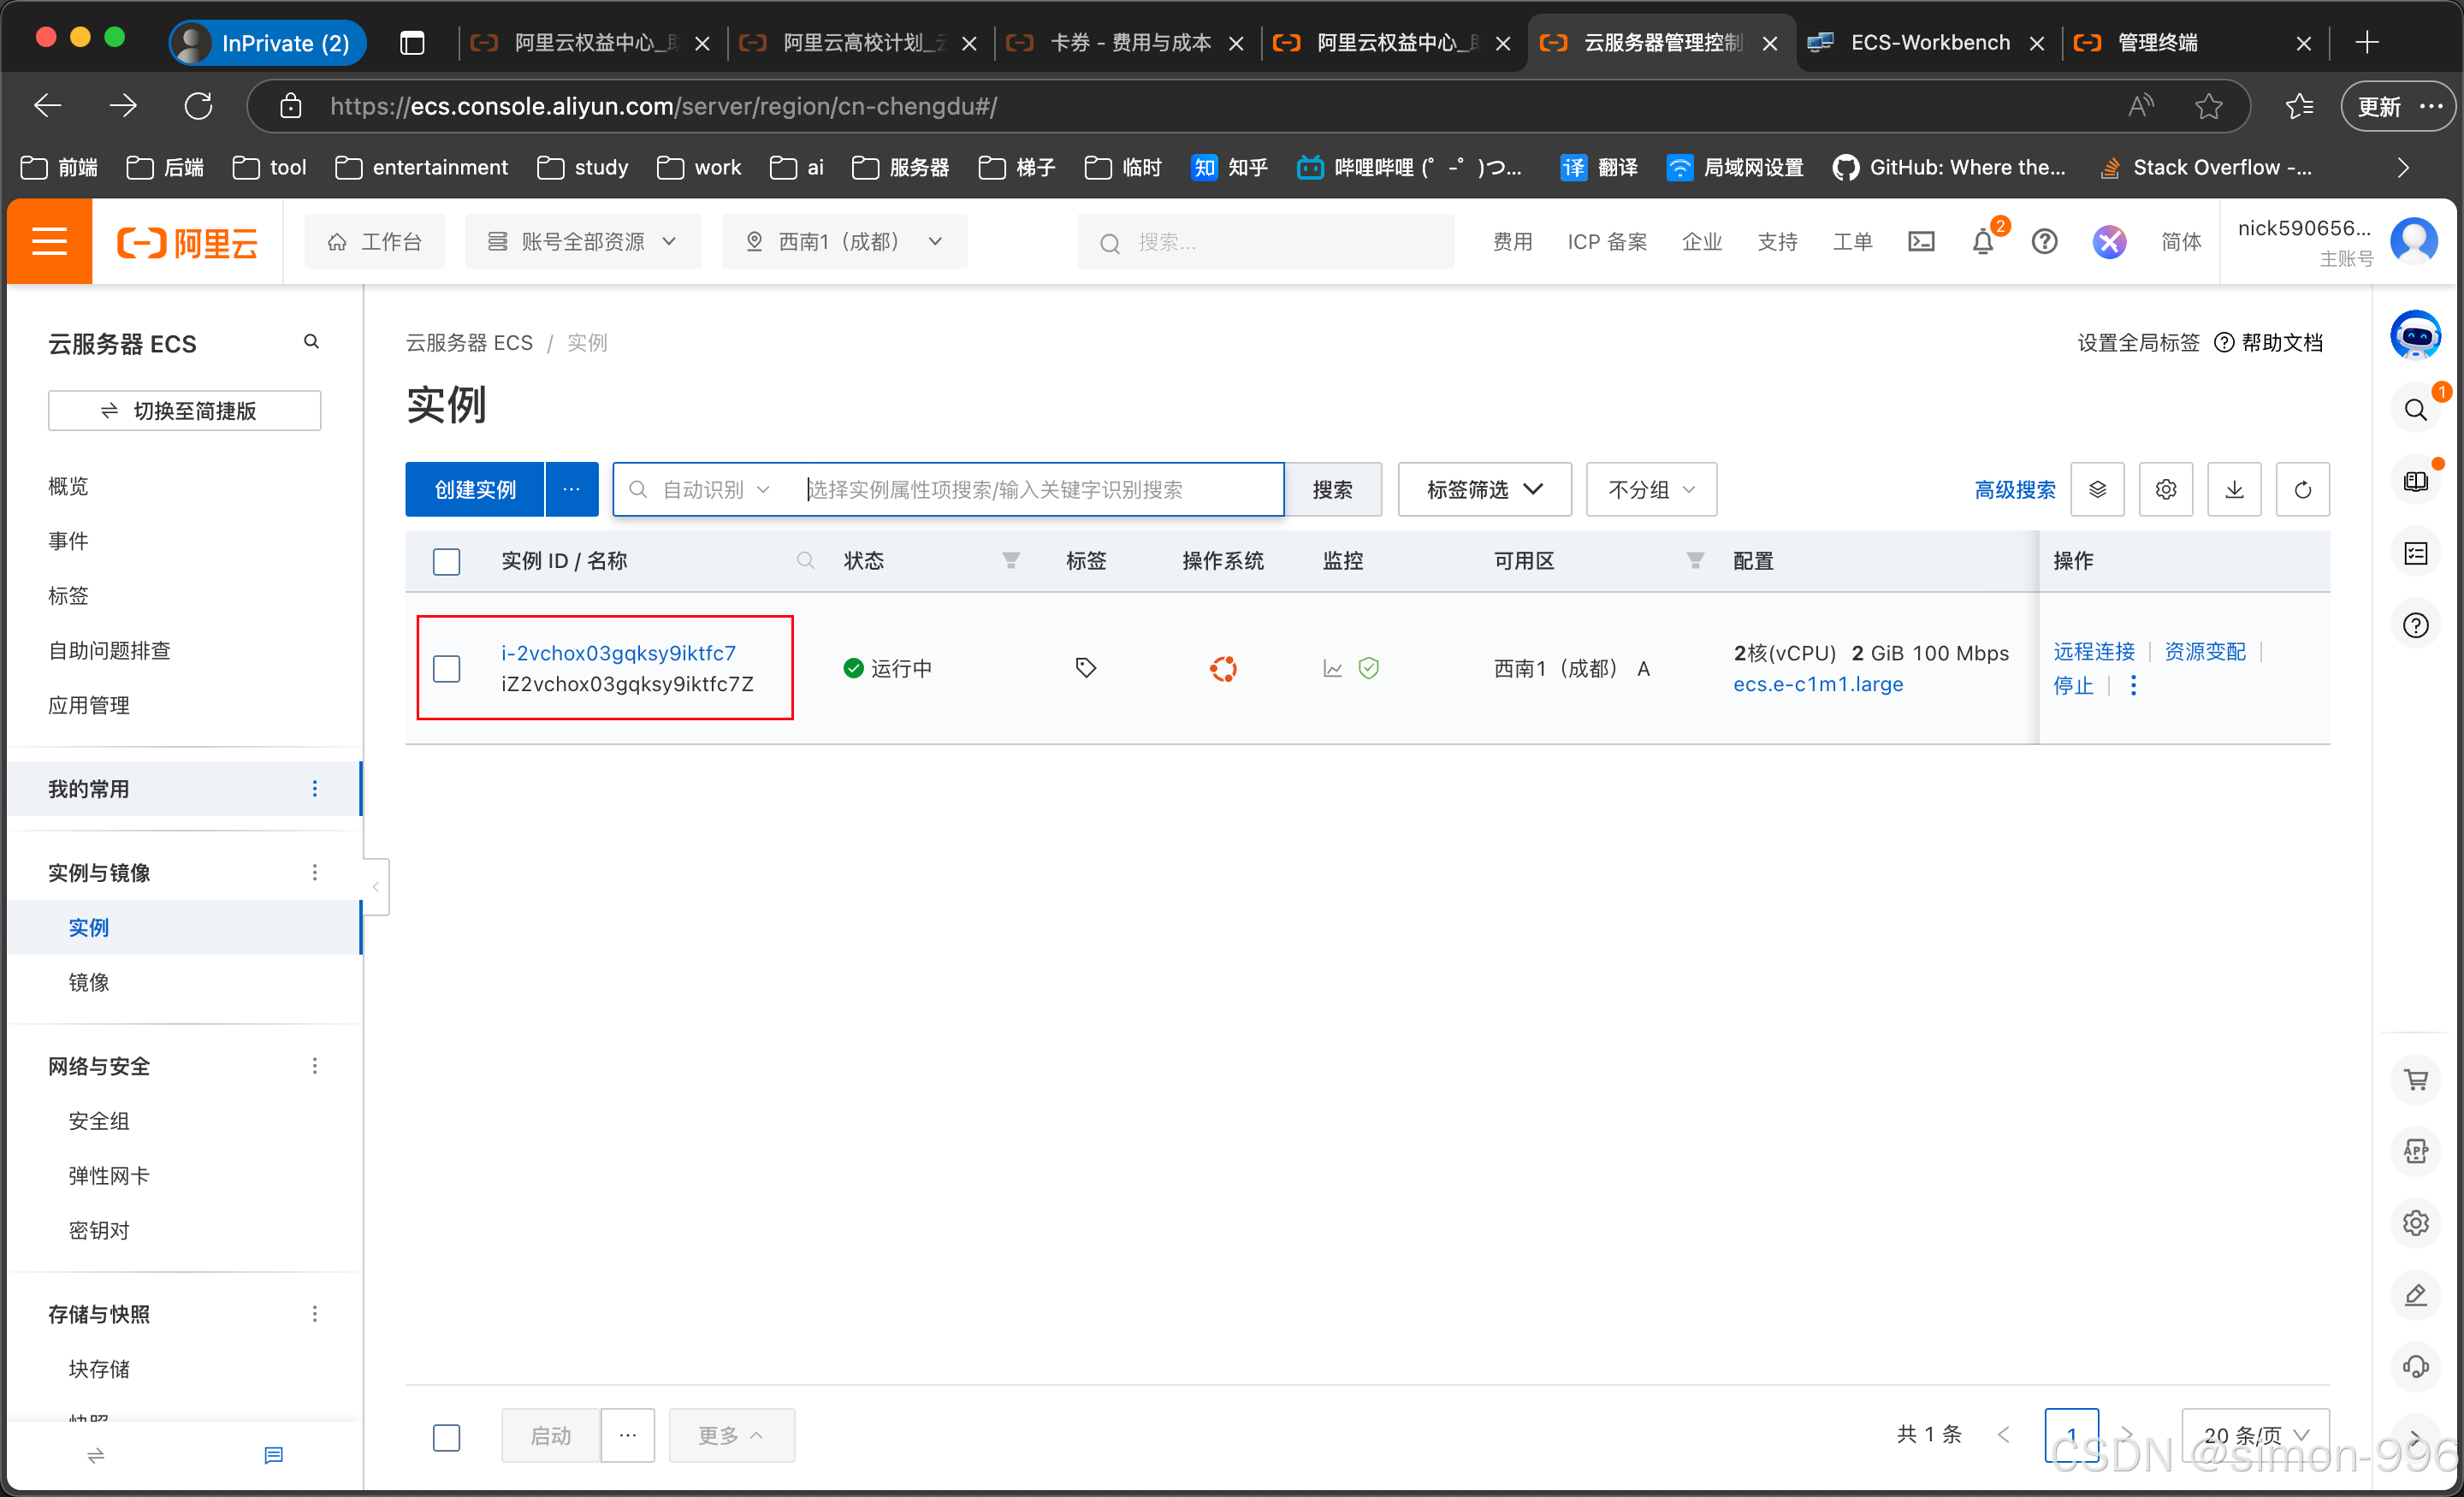Screen dimensions: 2464x1497
Task: Expand the create-instance more options button
Action: tap(572, 489)
